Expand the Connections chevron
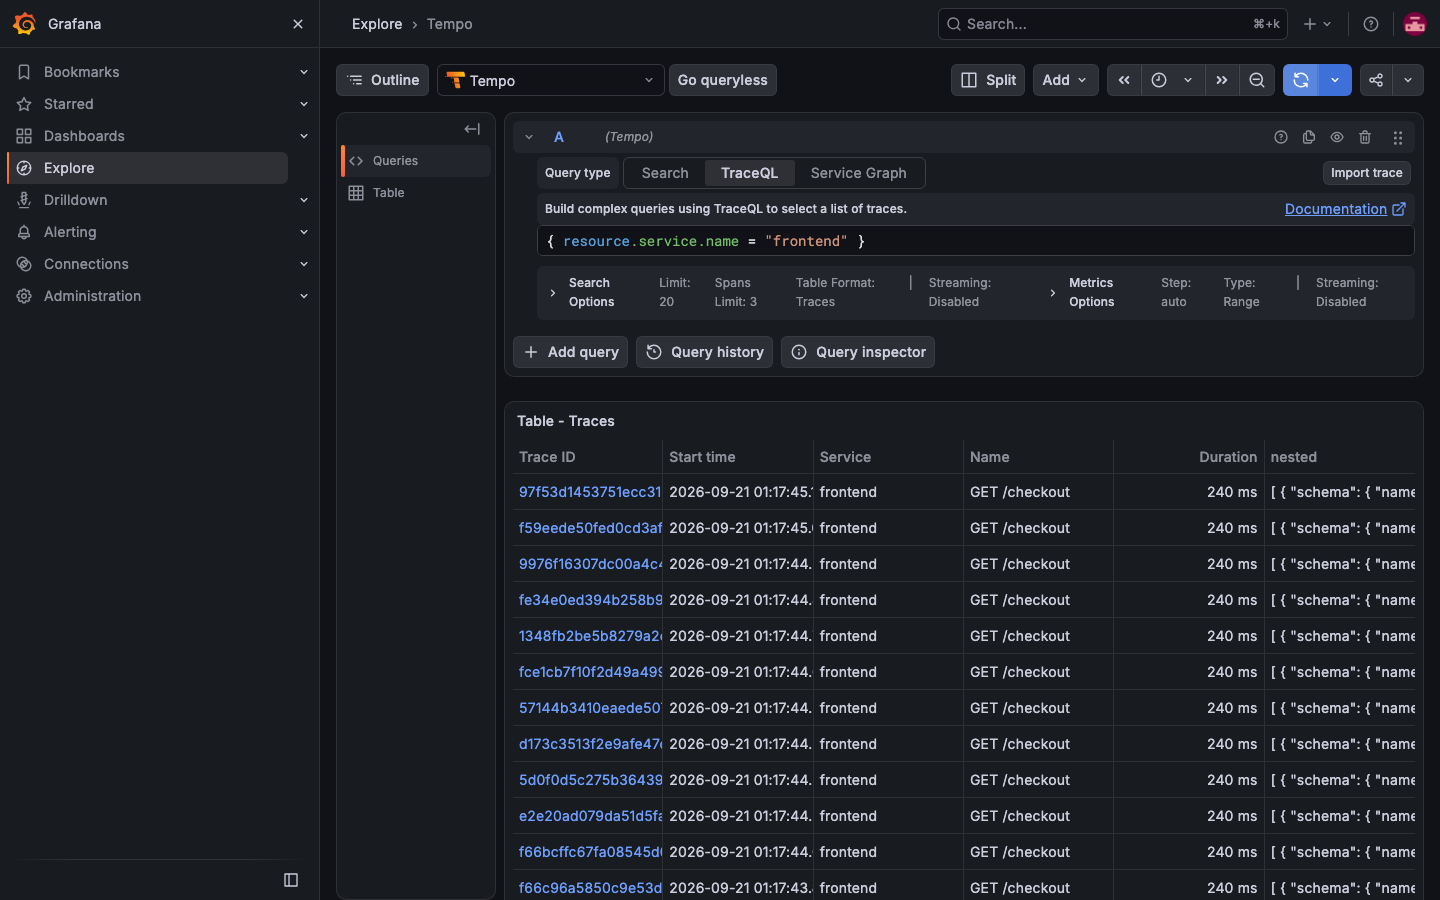 pos(304,264)
